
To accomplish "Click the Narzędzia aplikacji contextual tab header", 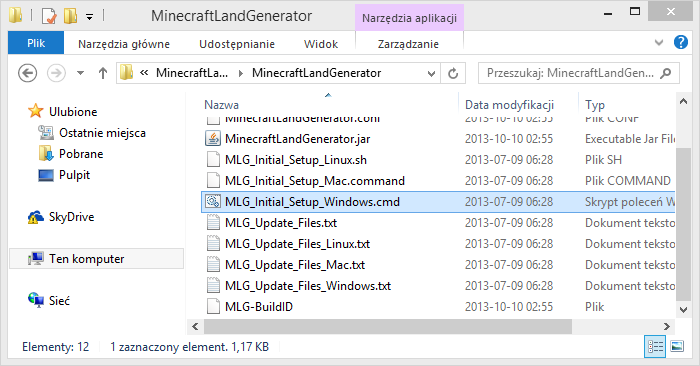I will pos(409,18).
